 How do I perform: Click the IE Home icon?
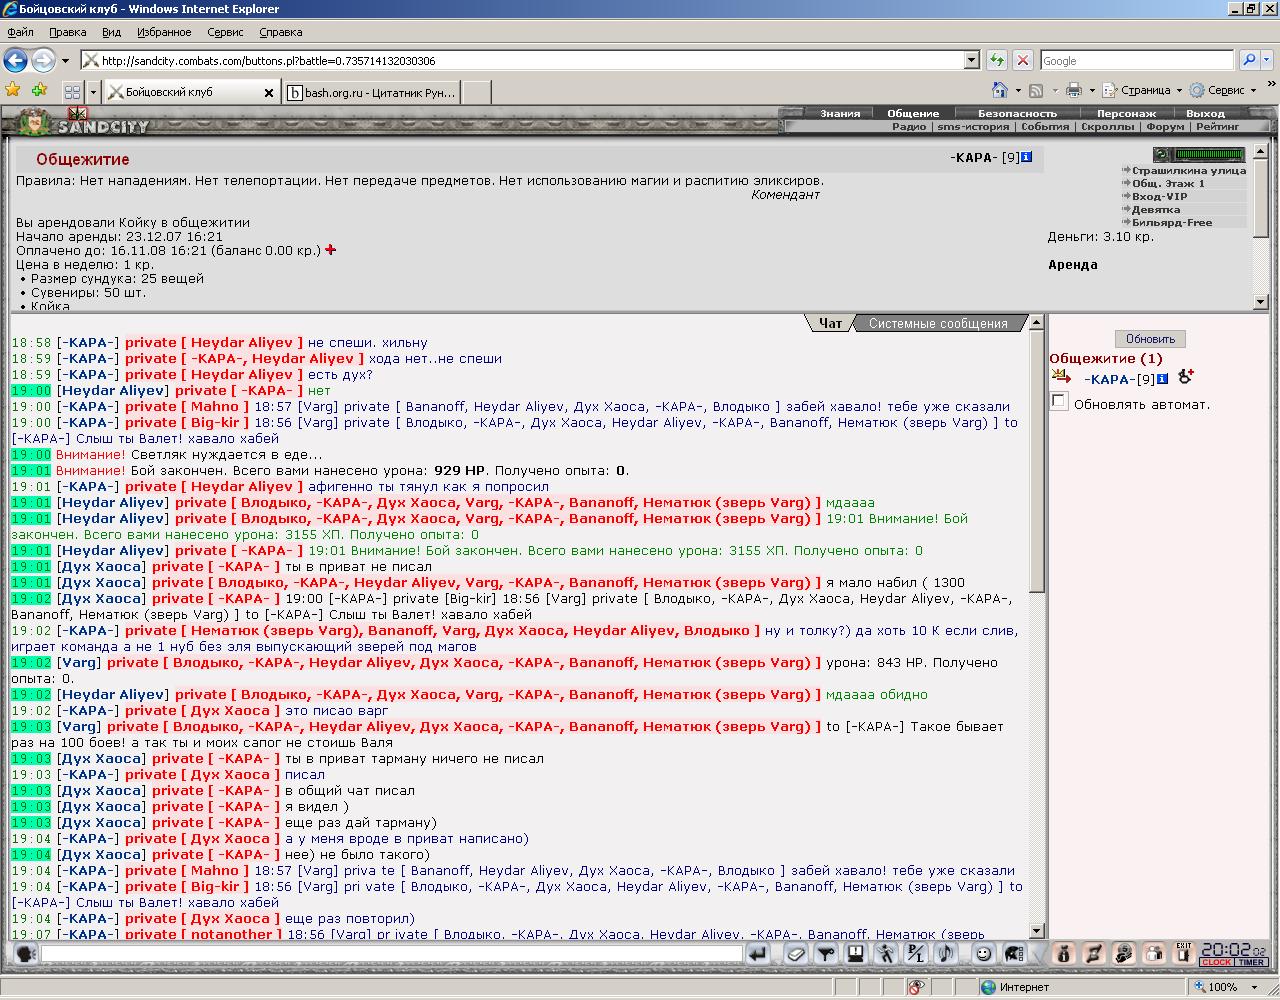pyautogui.click(x=999, y=90)
